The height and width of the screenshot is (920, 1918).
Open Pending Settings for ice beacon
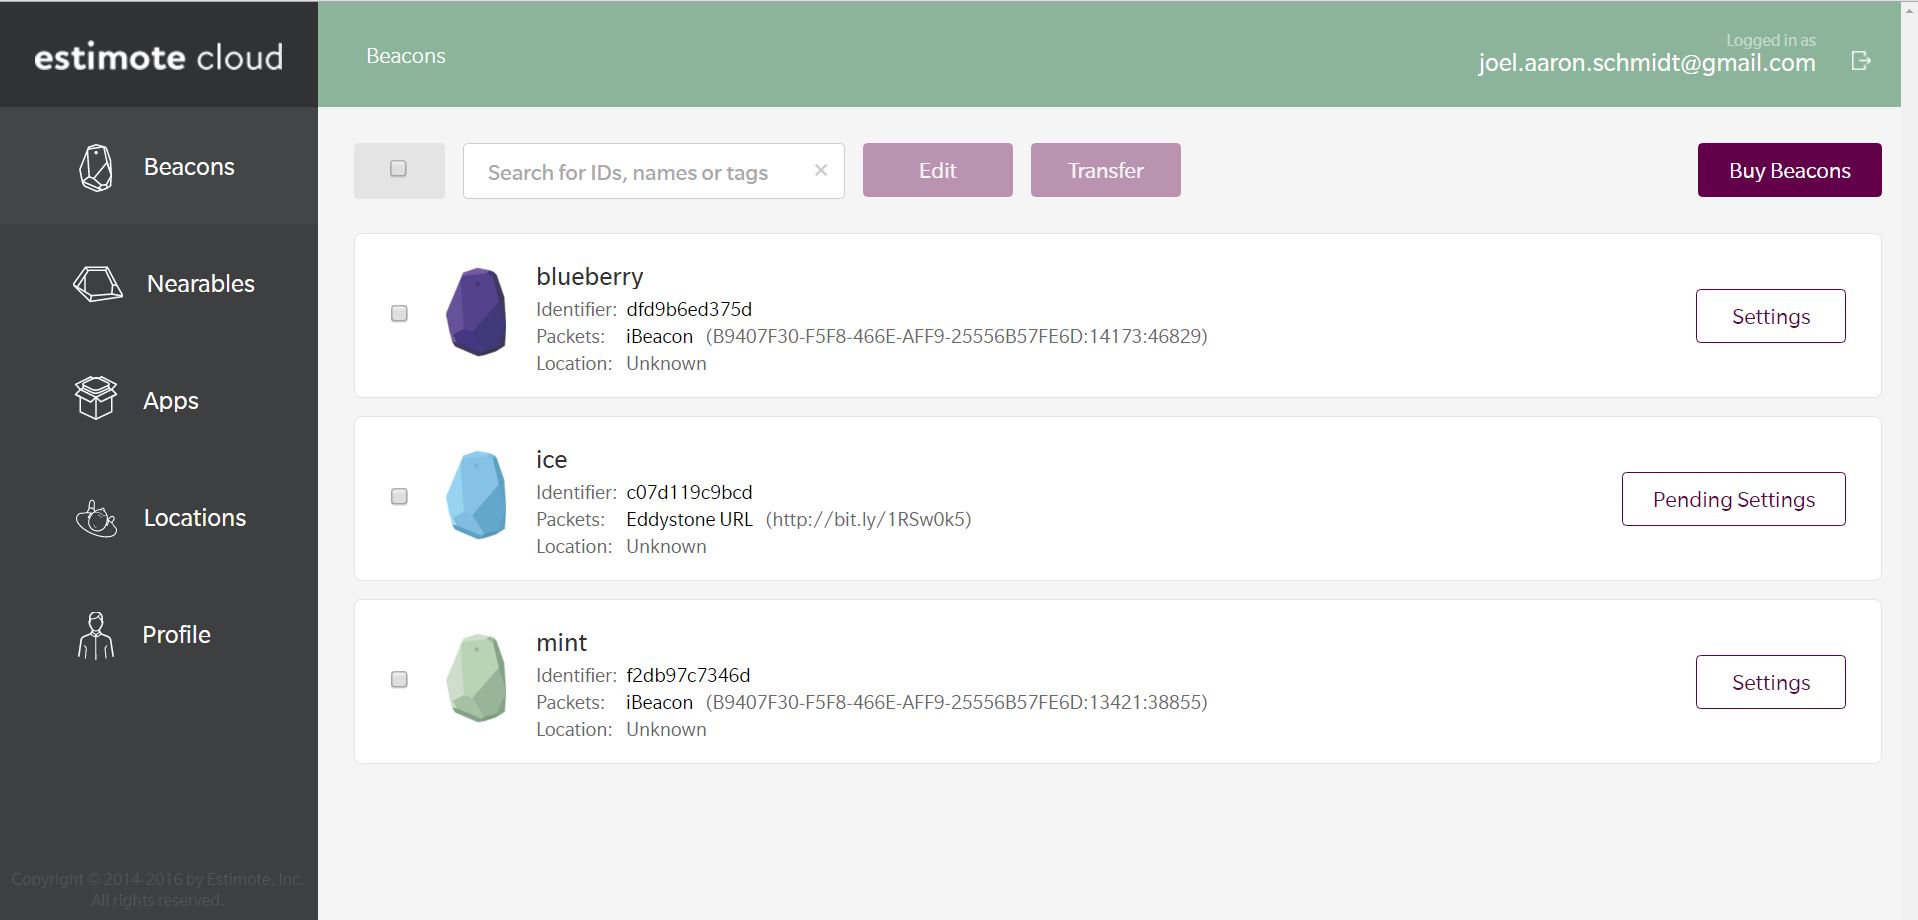click(x=1734, y=499)
